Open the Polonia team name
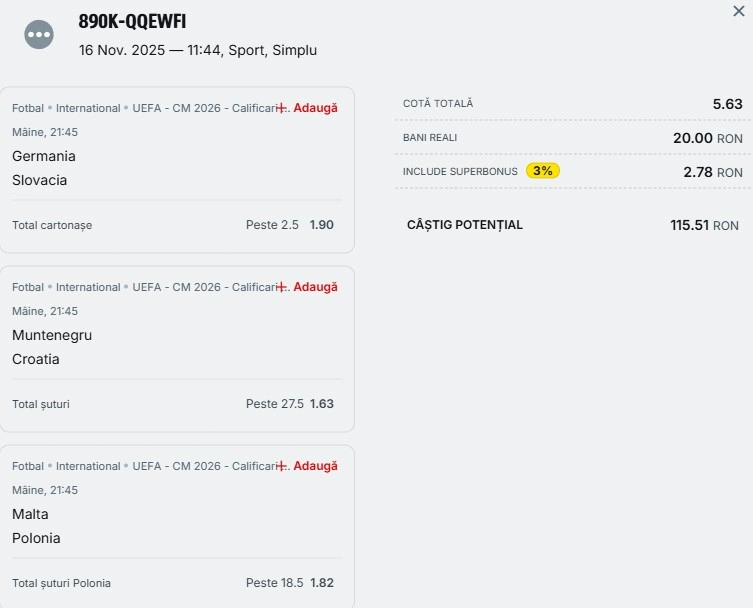Screen dimensions: 753x608 tap(36, 538)
